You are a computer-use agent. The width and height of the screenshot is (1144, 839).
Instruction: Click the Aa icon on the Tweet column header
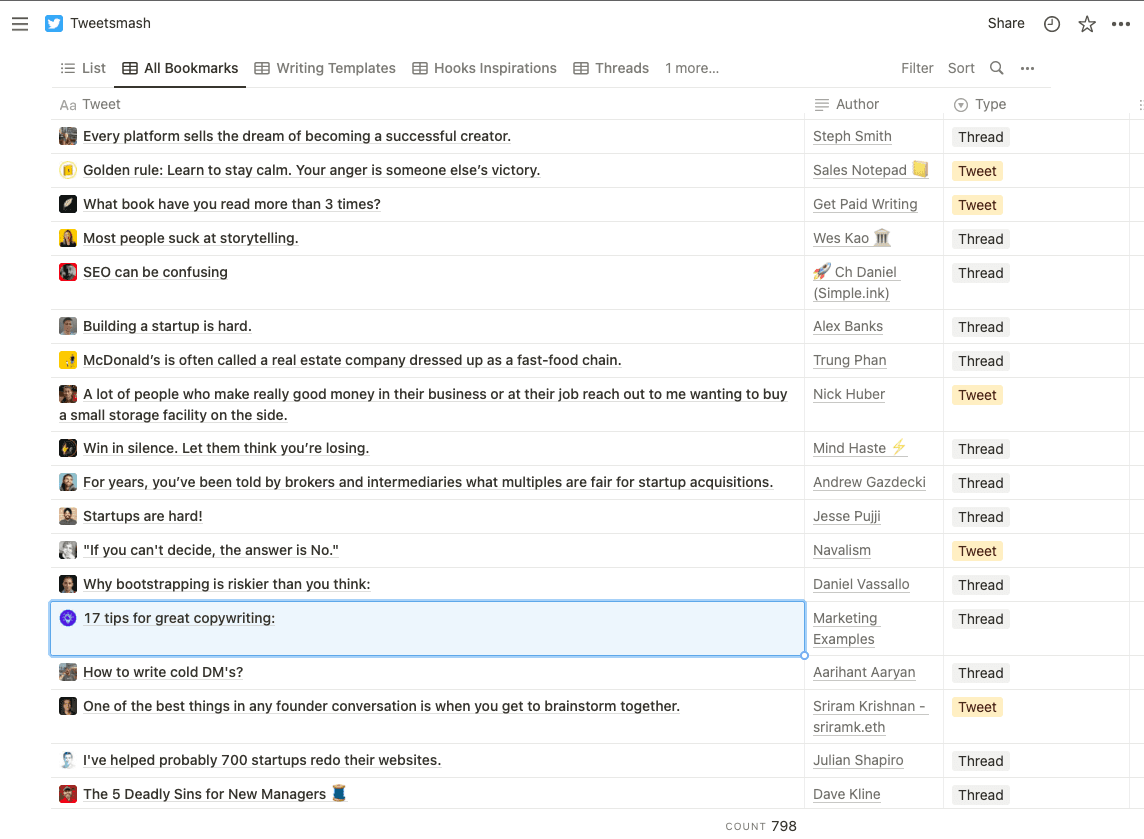[x=65, y=104]
